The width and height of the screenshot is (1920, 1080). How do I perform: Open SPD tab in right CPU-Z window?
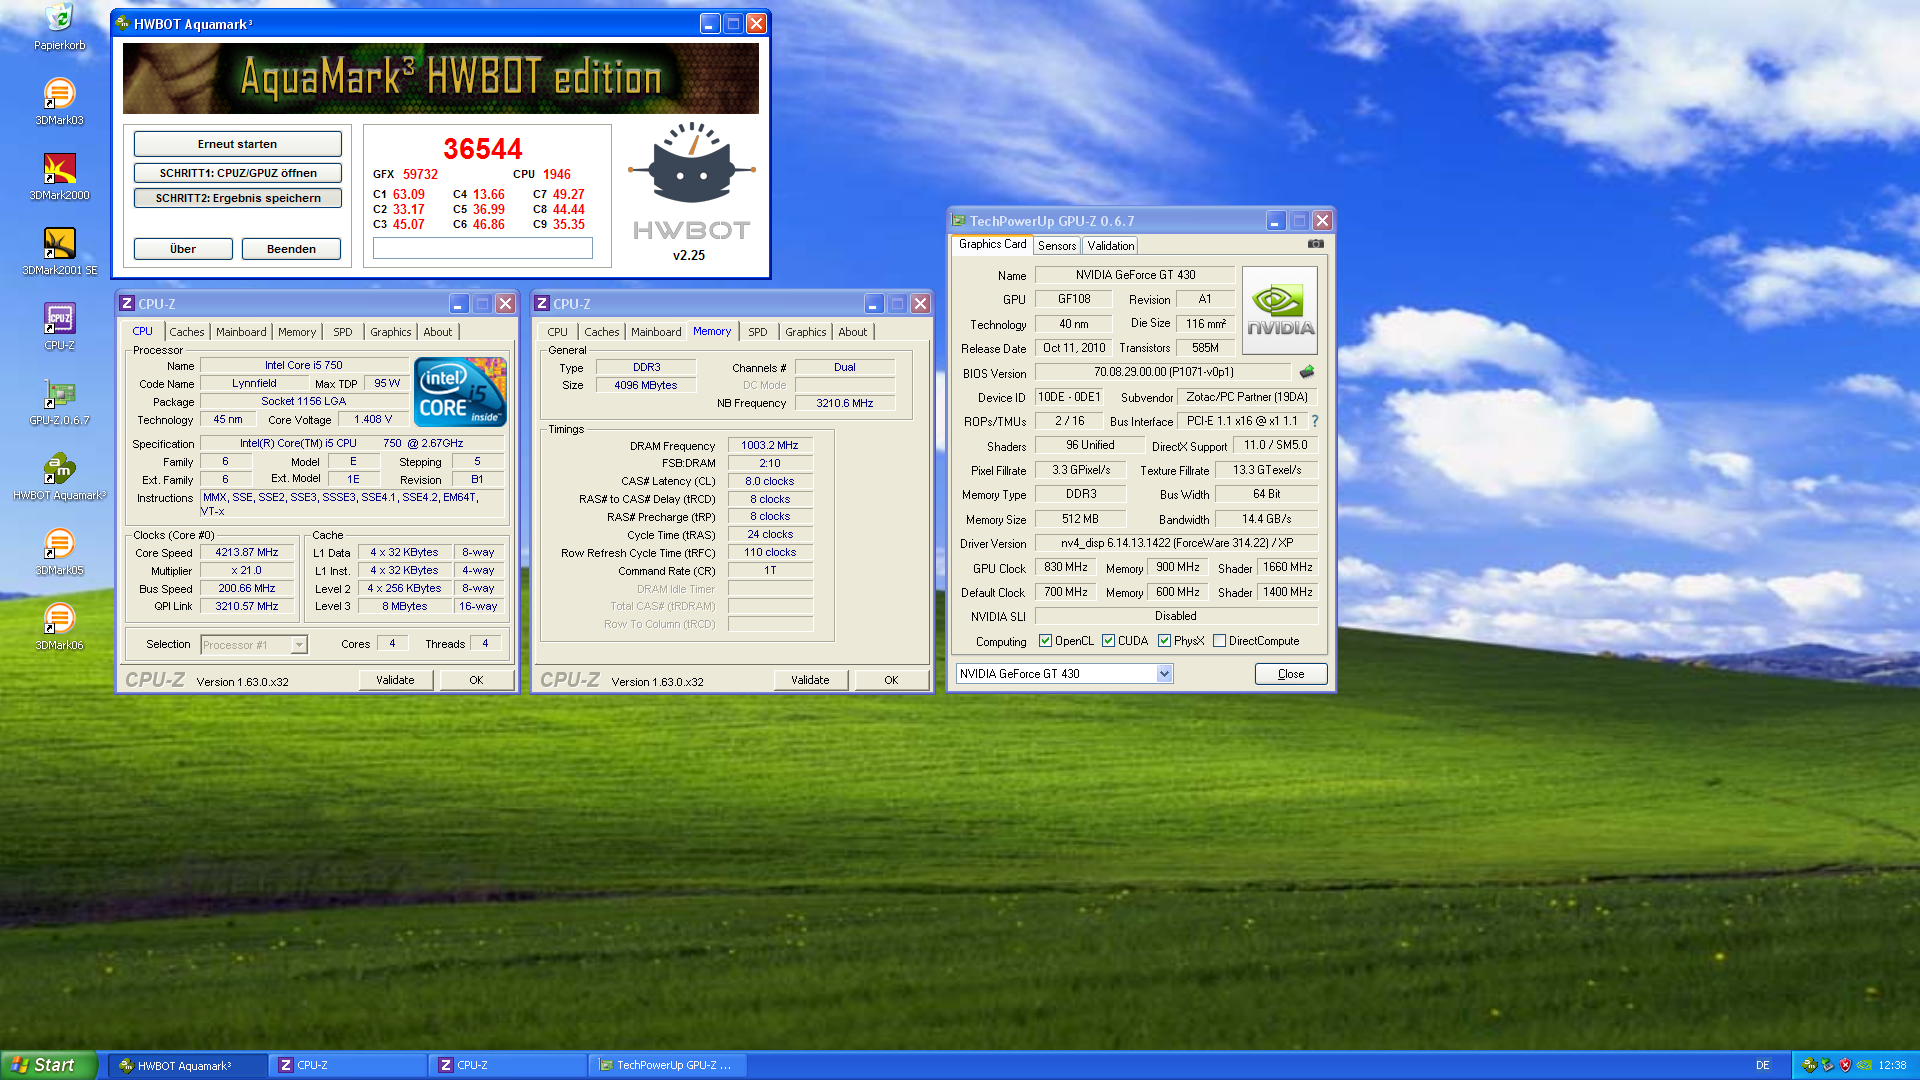(x=758, y=332)
